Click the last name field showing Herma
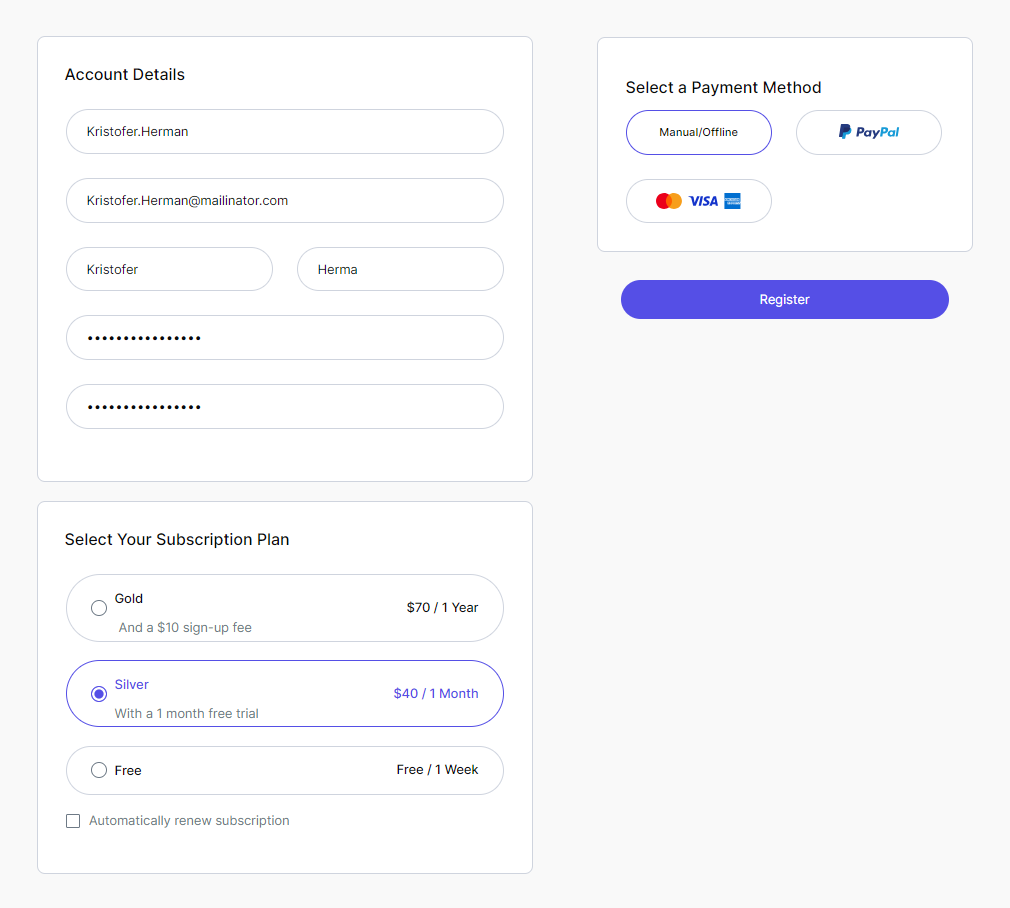 400,269
